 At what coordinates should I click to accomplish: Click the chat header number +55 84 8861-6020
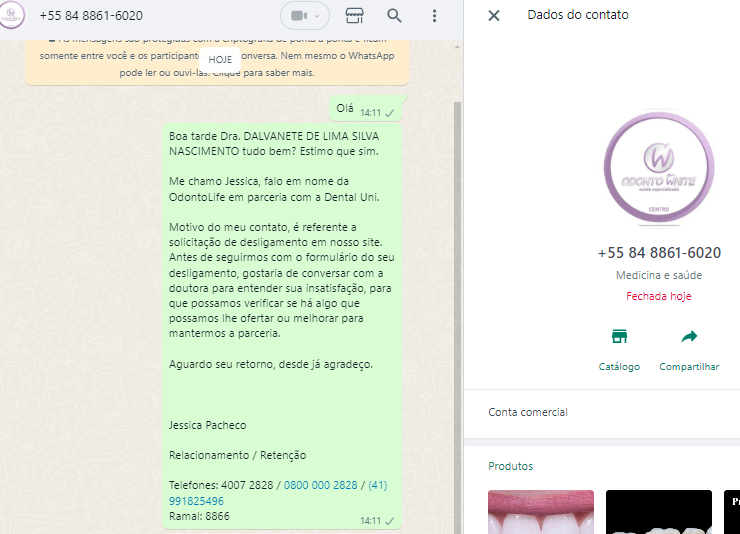pos(91,16)
